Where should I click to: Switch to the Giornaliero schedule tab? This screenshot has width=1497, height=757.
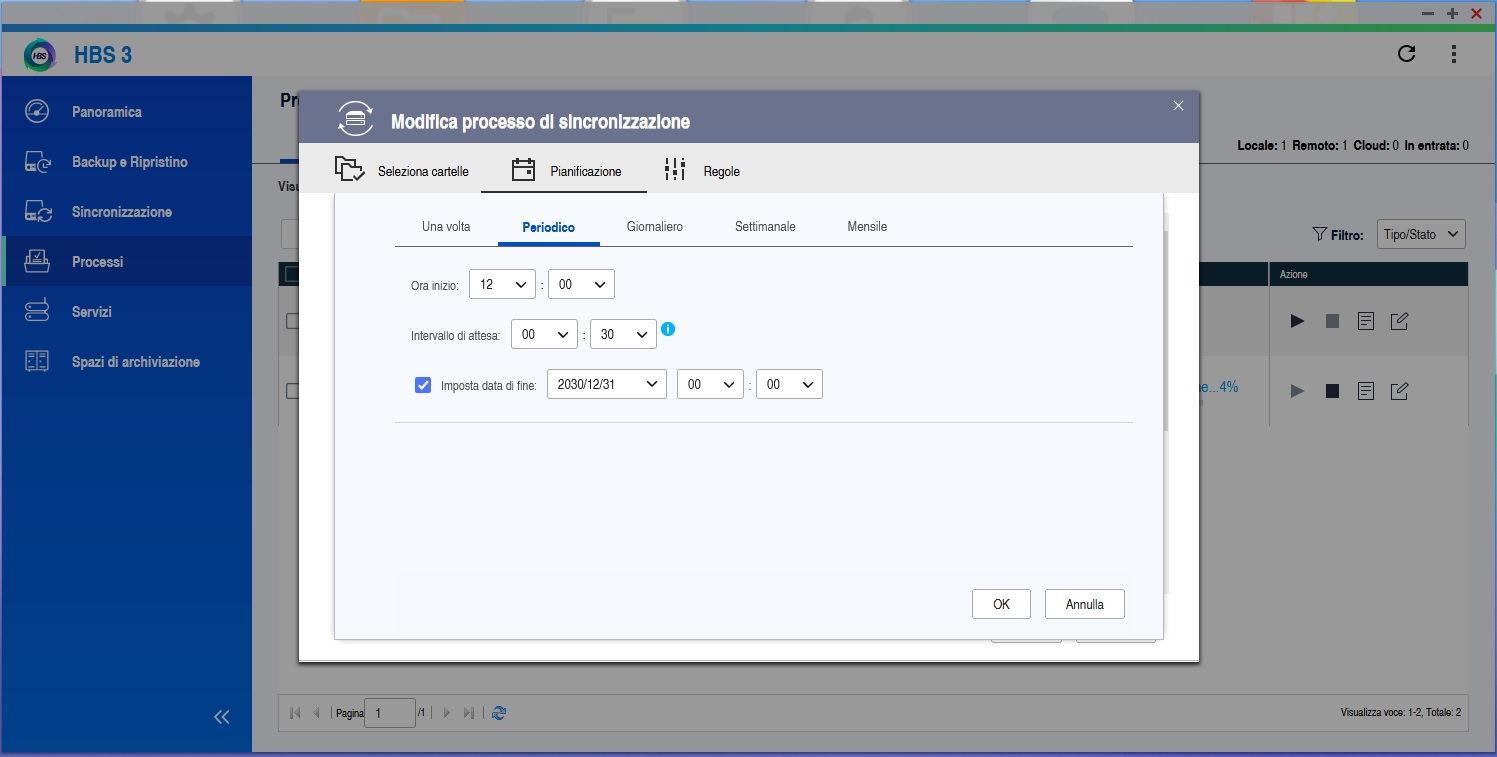click(654, 227)
